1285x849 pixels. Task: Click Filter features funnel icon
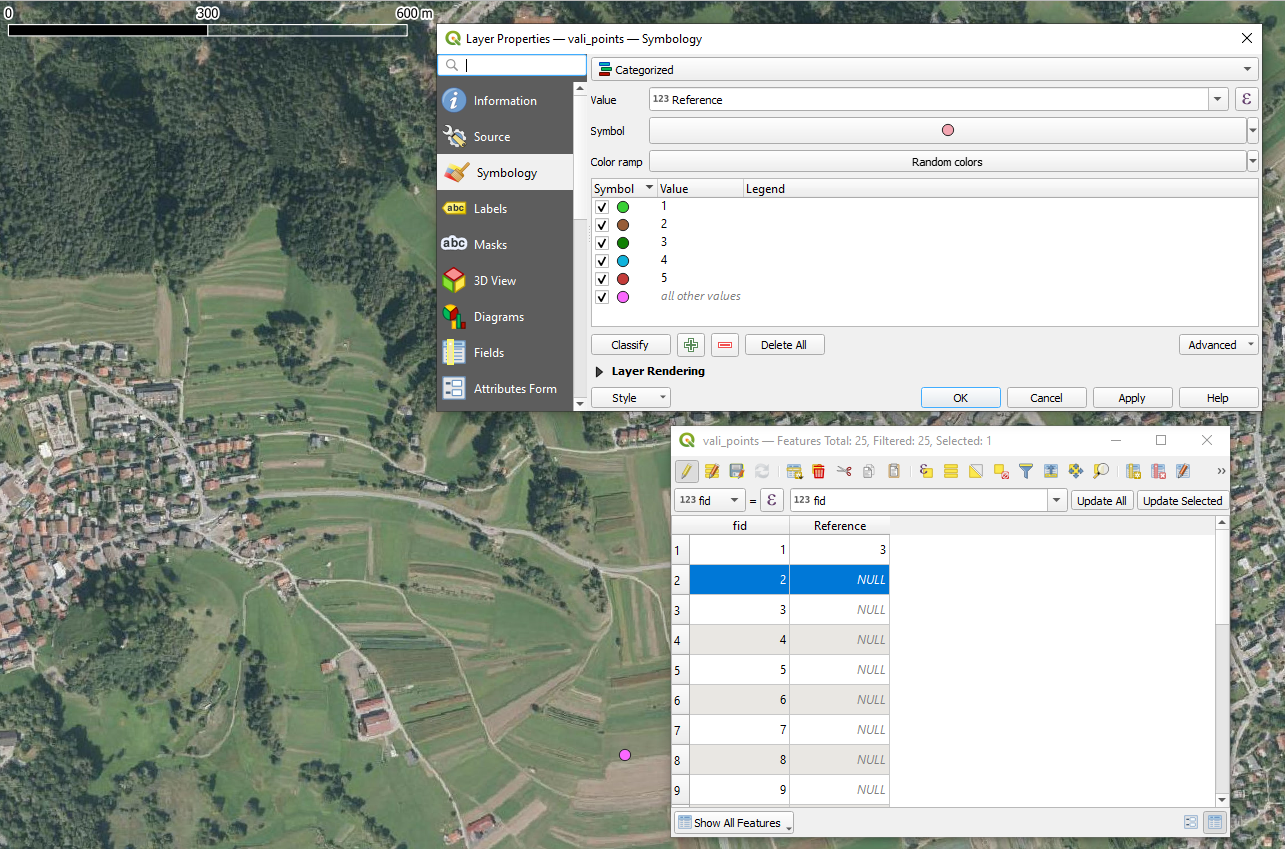coord(1026,471)
